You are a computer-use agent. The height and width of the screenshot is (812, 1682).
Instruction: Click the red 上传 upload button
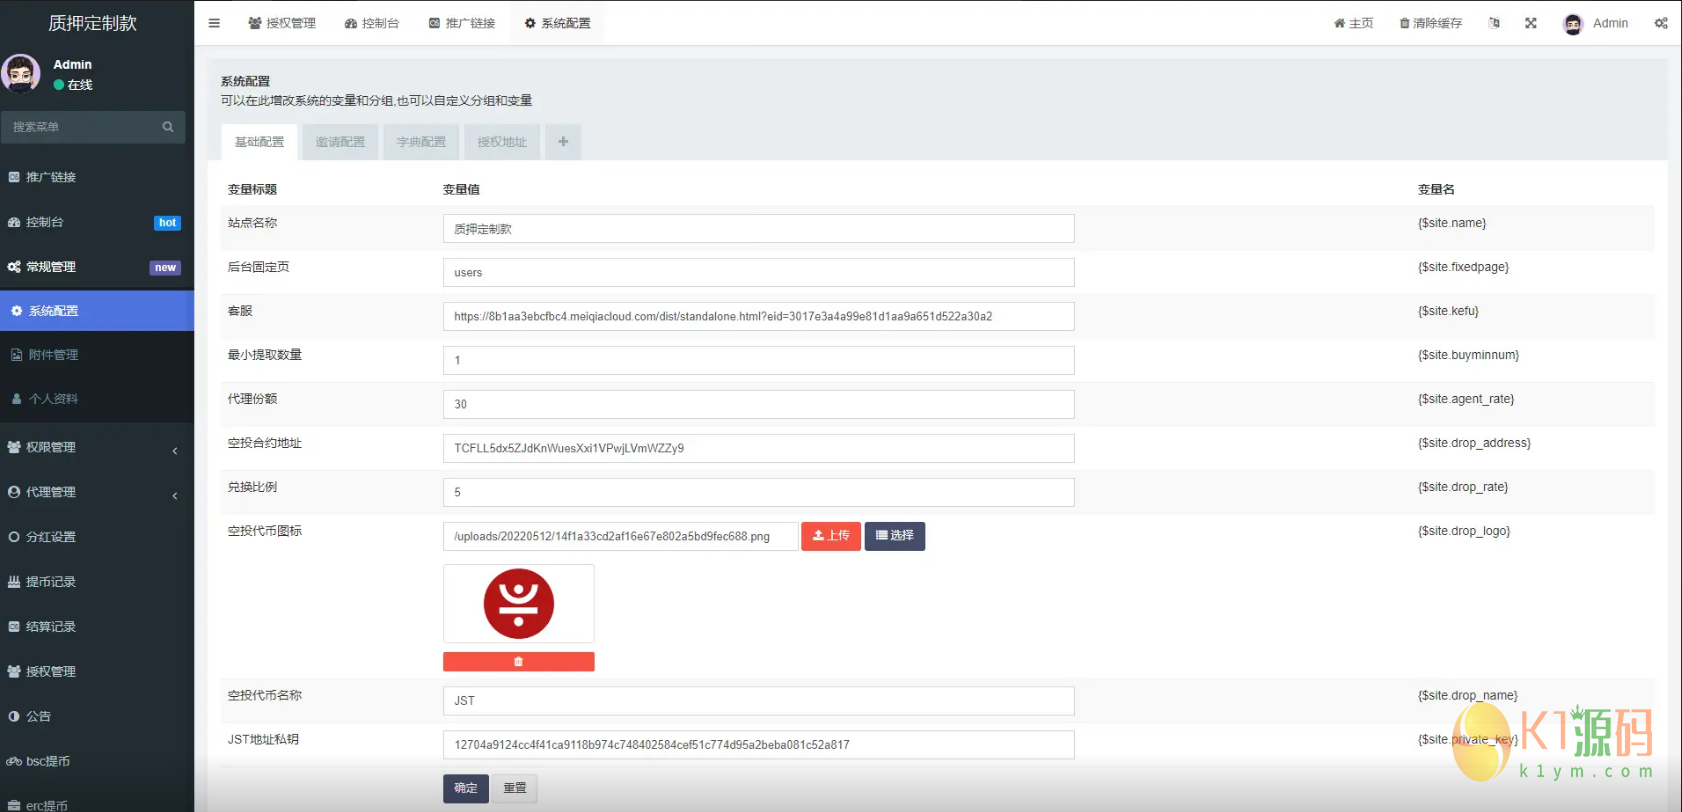pyautogui.click(x=831, y=536)
